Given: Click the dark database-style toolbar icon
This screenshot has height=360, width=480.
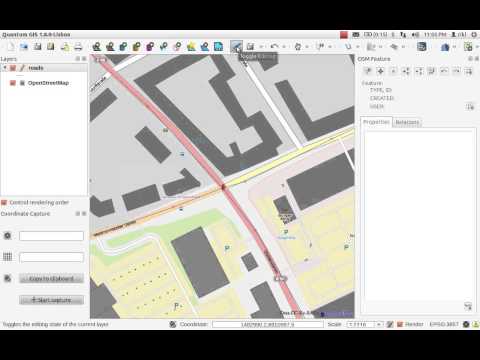Looking at the screenshot, I should tap(422, 46).
